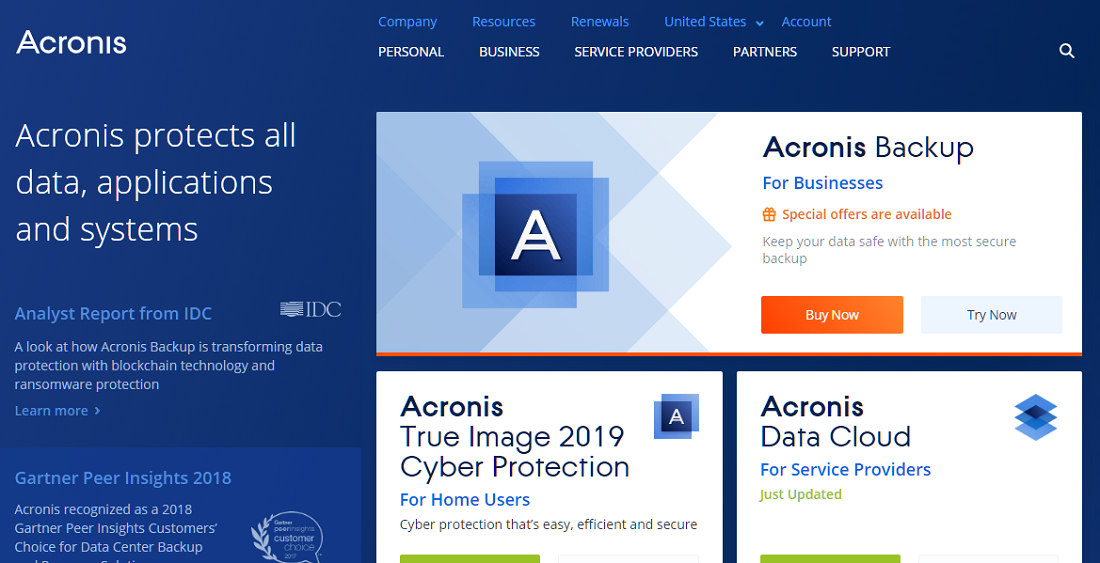This screenshot has height=563, width=1100.
Task: Open the Renewals link
Action: click(600, 22)
